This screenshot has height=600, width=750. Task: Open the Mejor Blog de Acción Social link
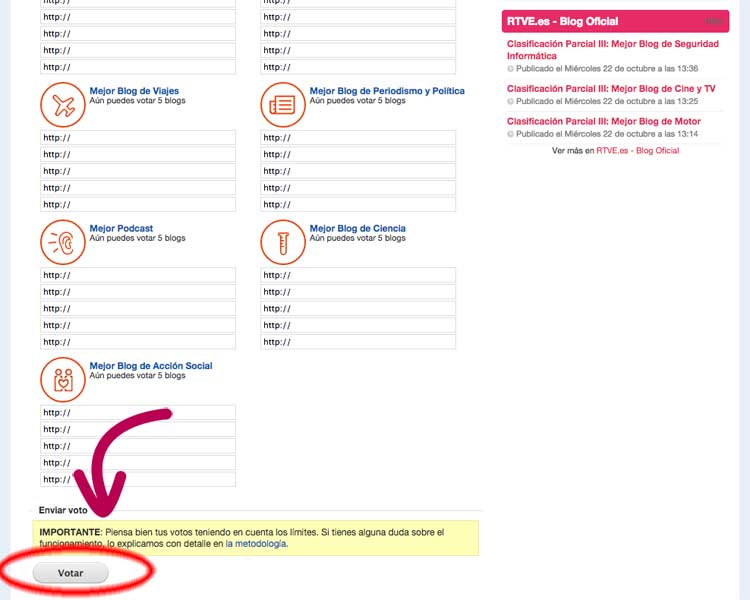pos(150,366)
